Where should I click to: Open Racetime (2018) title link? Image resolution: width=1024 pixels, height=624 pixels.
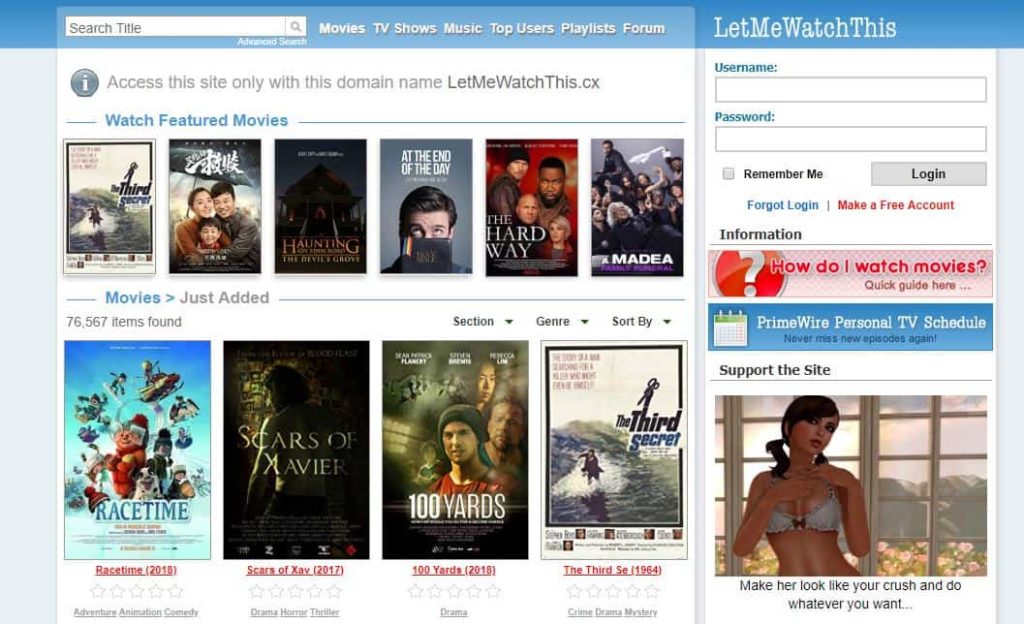[136, 570]
